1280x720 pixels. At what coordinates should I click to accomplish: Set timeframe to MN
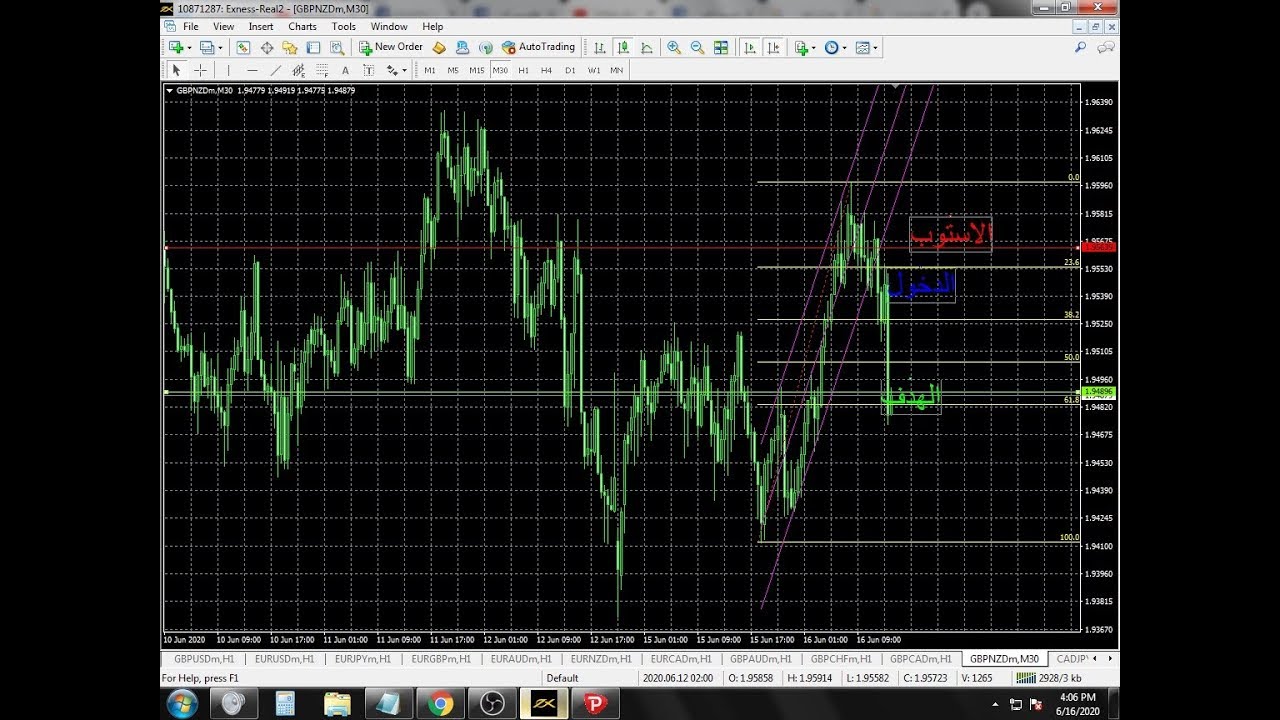tap(617, 70)
